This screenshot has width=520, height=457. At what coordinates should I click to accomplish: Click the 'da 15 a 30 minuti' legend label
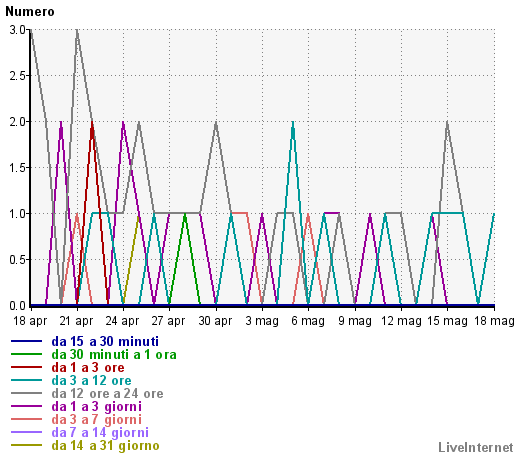105,341
